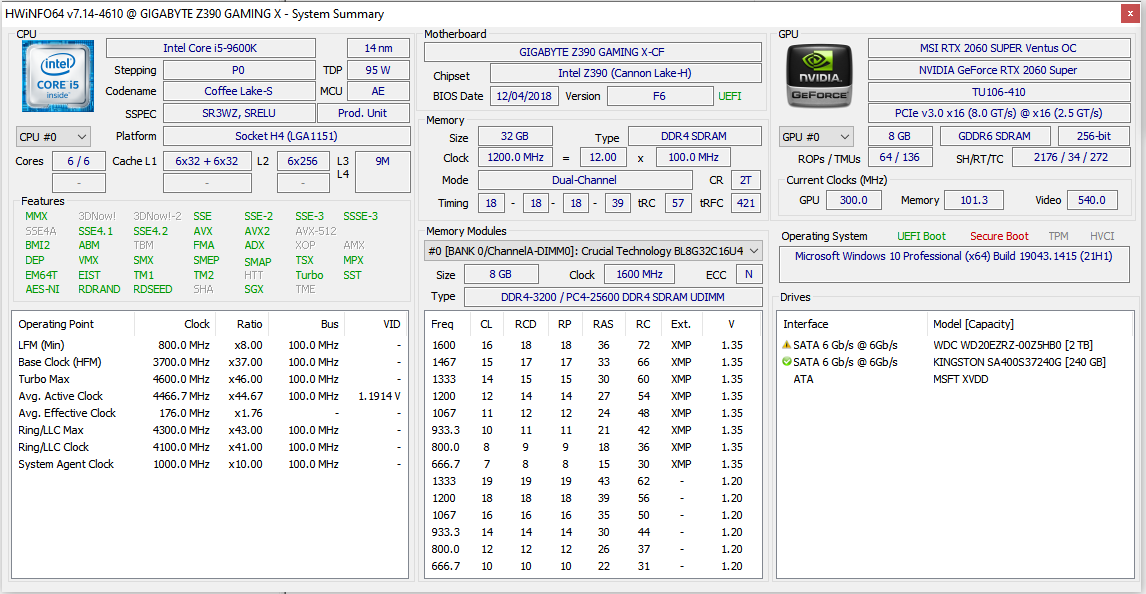Open the GPU #0 selector dropdown
This screenshot has width=1146, height=594.
(816, 137)
